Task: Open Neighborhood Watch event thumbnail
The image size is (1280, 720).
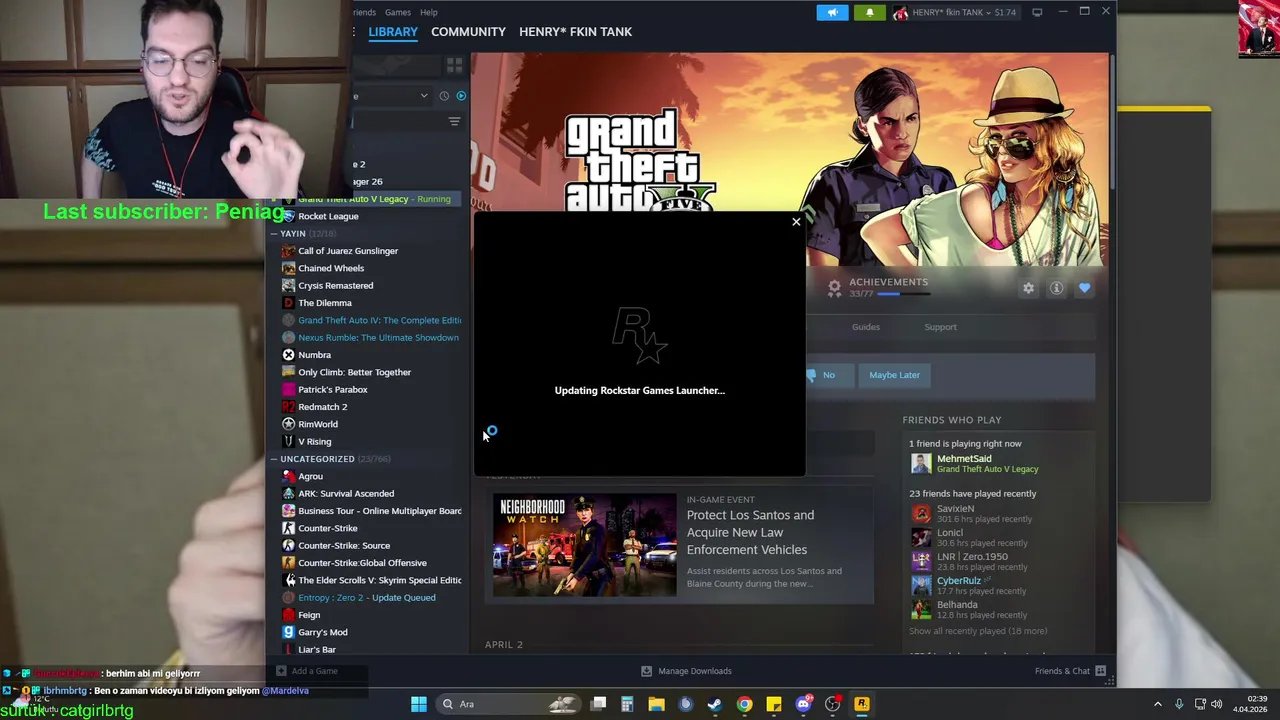Action: tap(584, 545)
